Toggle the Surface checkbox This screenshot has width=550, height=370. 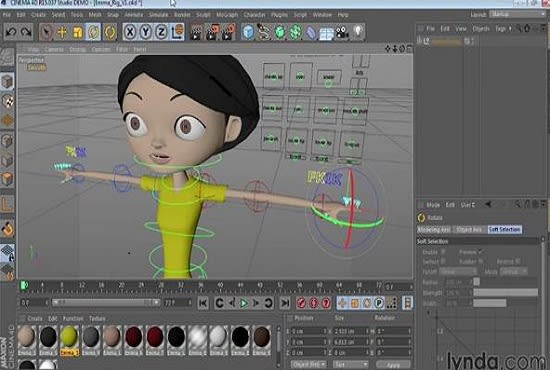[443, 261]
